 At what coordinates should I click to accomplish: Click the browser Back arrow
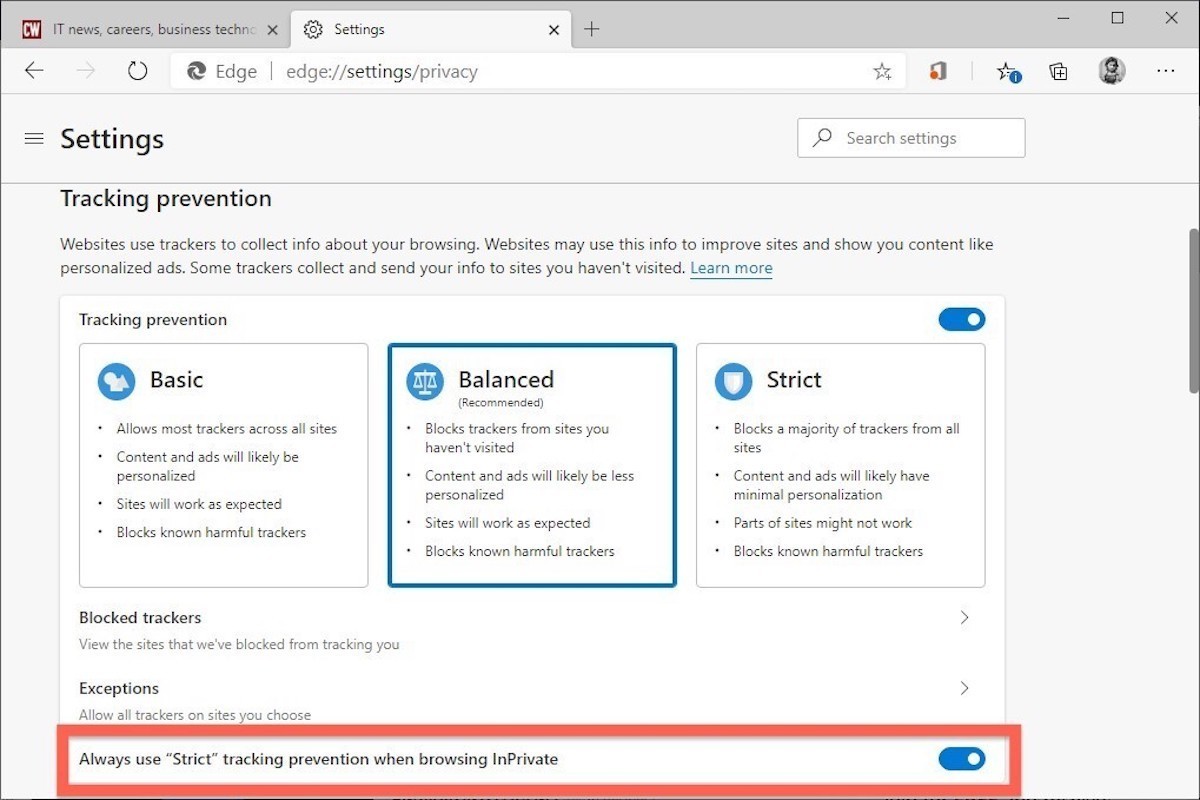[x=34, y=71]
